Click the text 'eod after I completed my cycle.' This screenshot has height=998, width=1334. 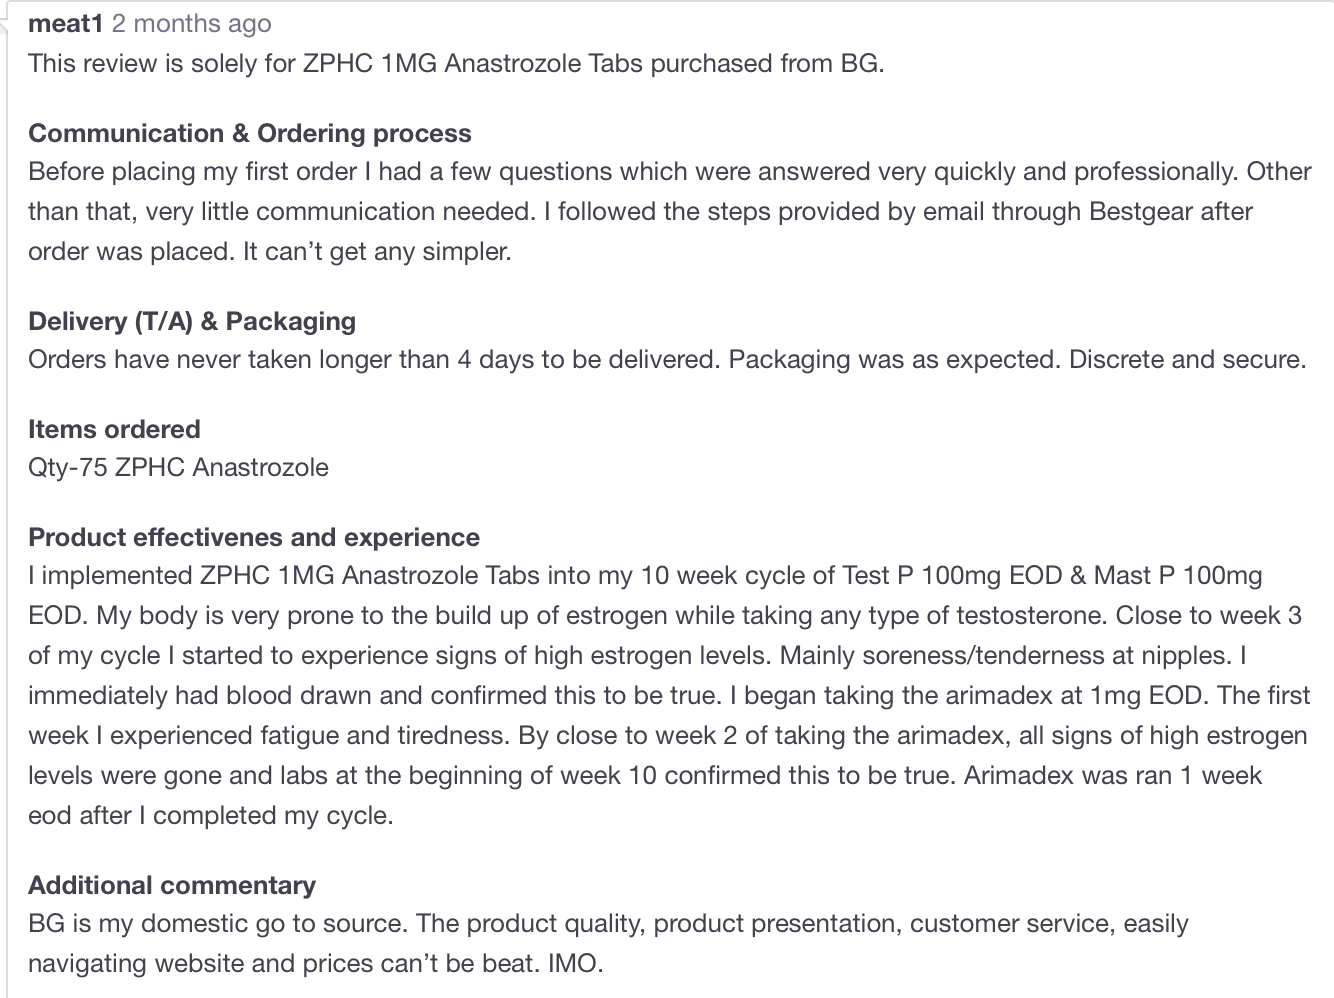pos(210,815)
